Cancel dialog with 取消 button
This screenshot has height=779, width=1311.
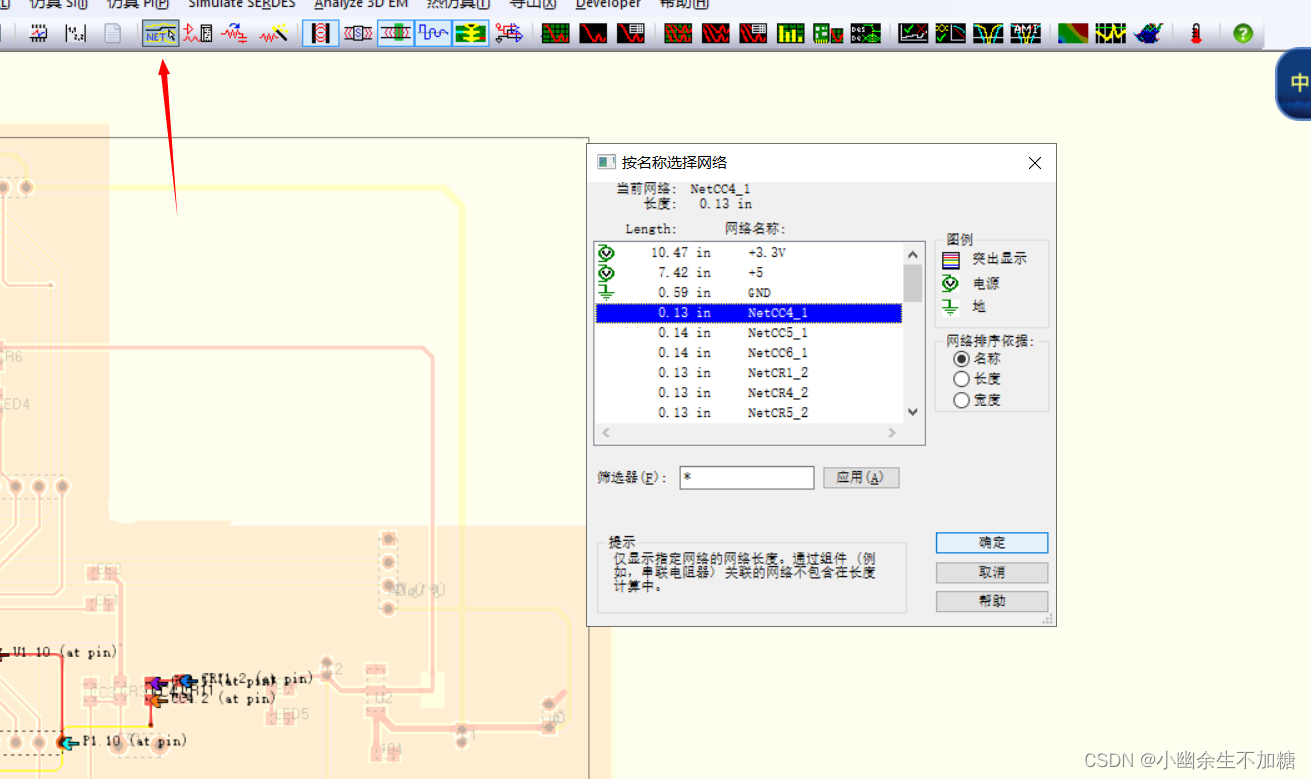tap(992, 572)
